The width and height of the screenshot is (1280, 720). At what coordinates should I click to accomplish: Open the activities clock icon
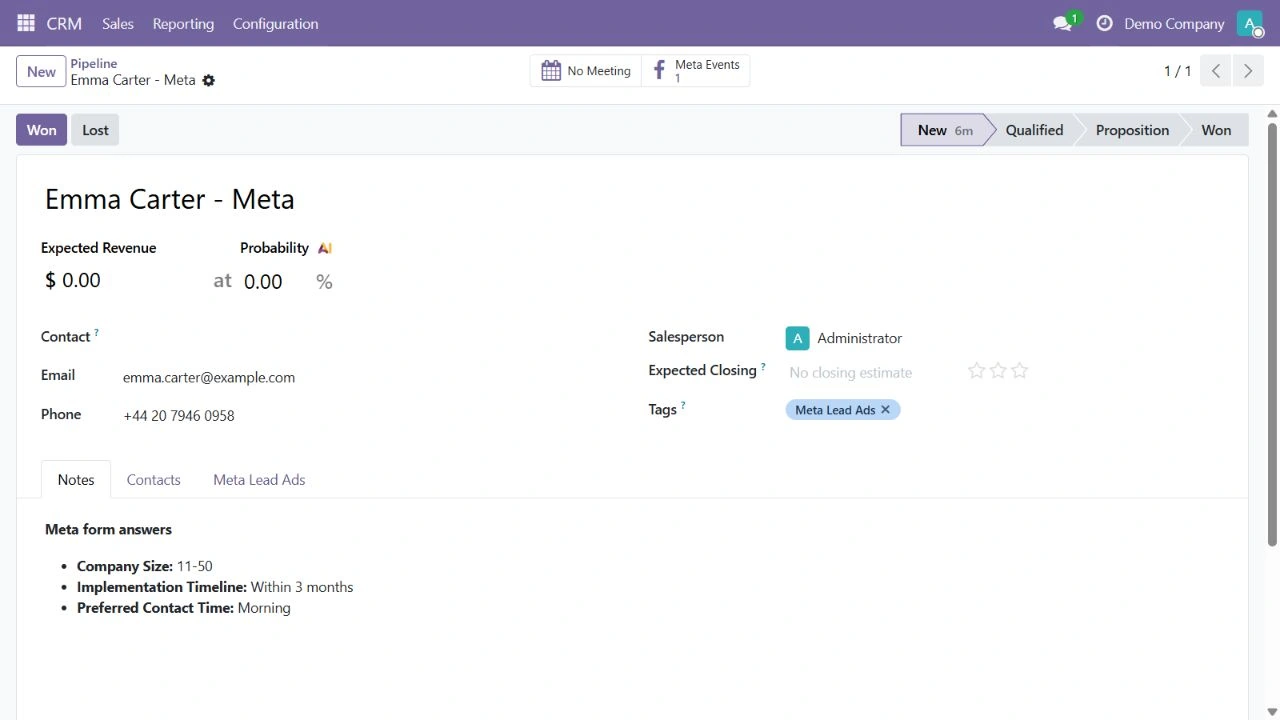coord(1104,23)
